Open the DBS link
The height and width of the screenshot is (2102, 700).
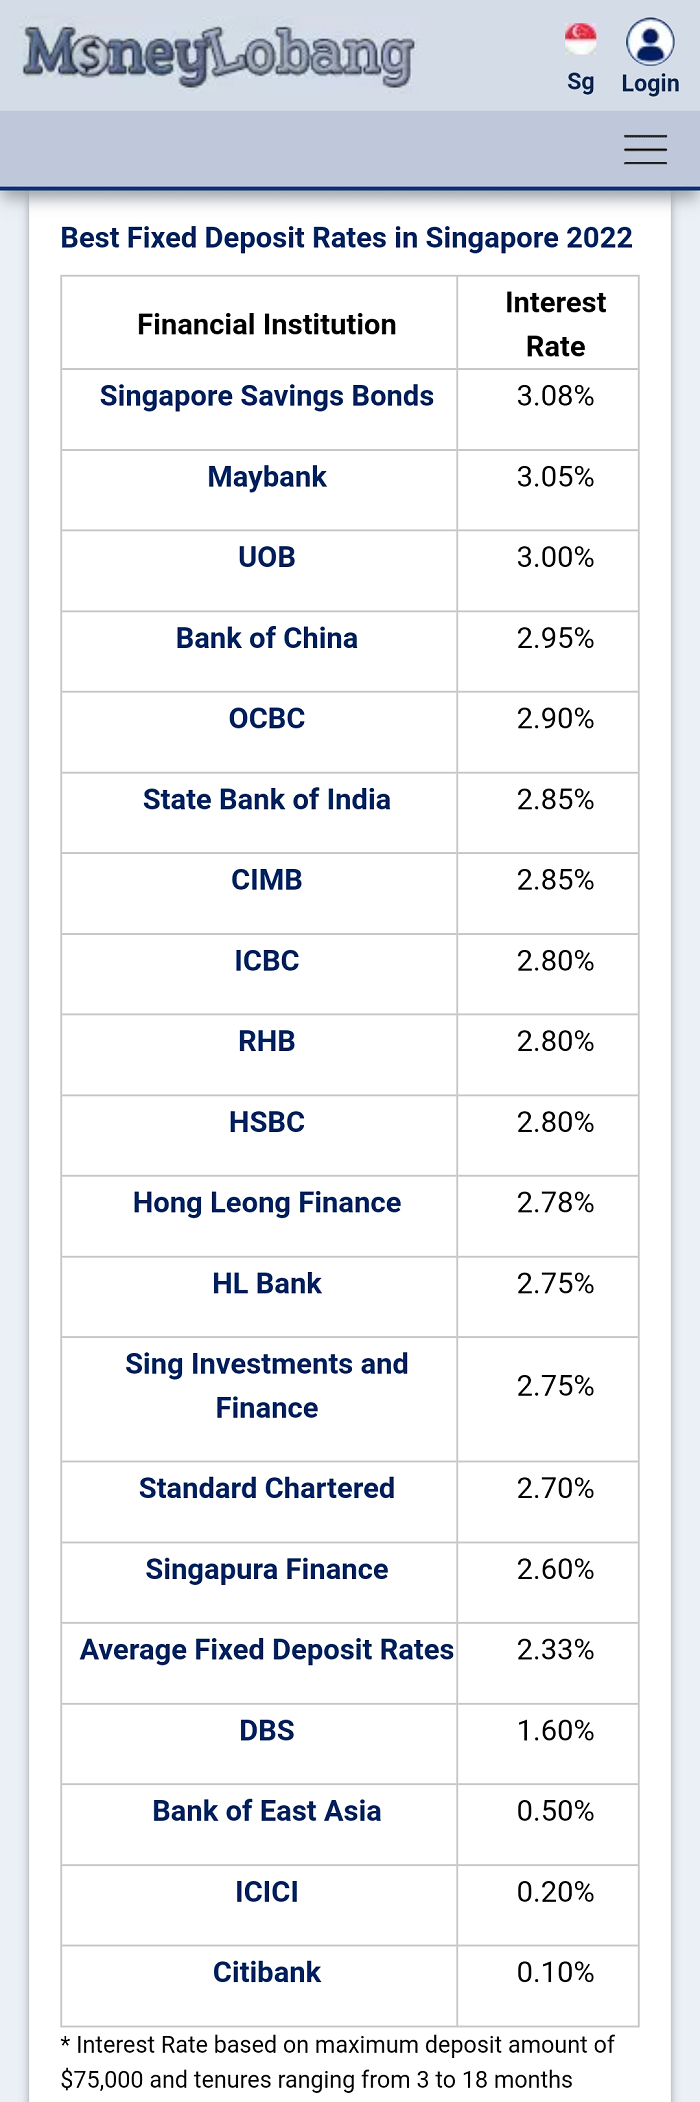pyautogui.click(x=267, y=1730)
